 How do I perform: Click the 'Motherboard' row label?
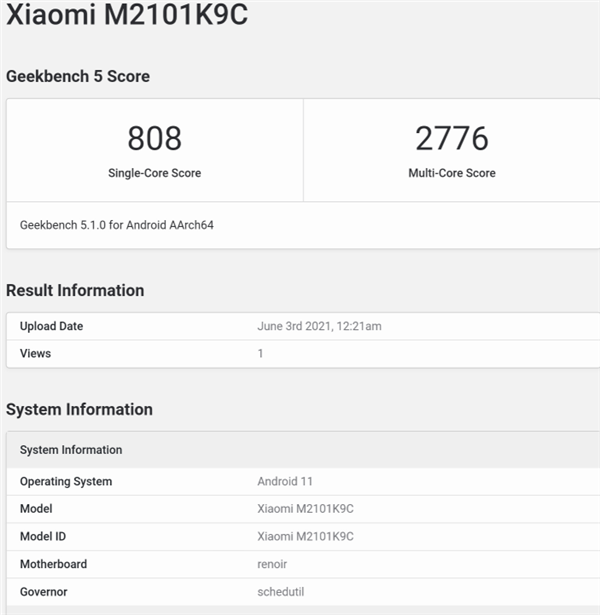(53, 564)
